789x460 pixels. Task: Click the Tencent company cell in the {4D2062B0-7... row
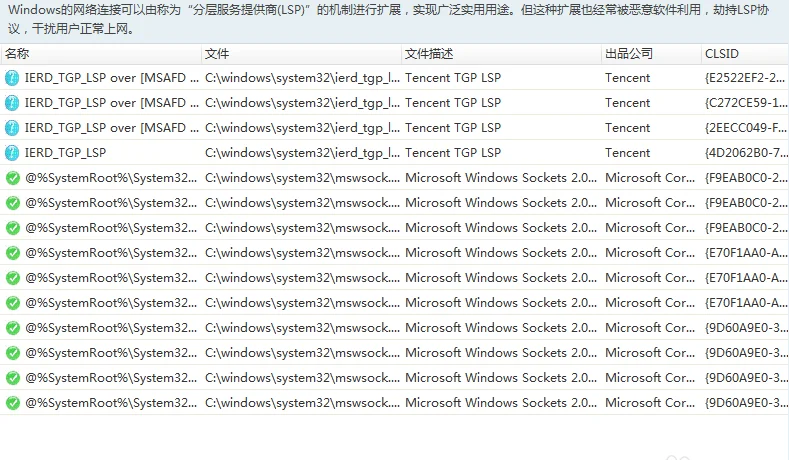627,152
